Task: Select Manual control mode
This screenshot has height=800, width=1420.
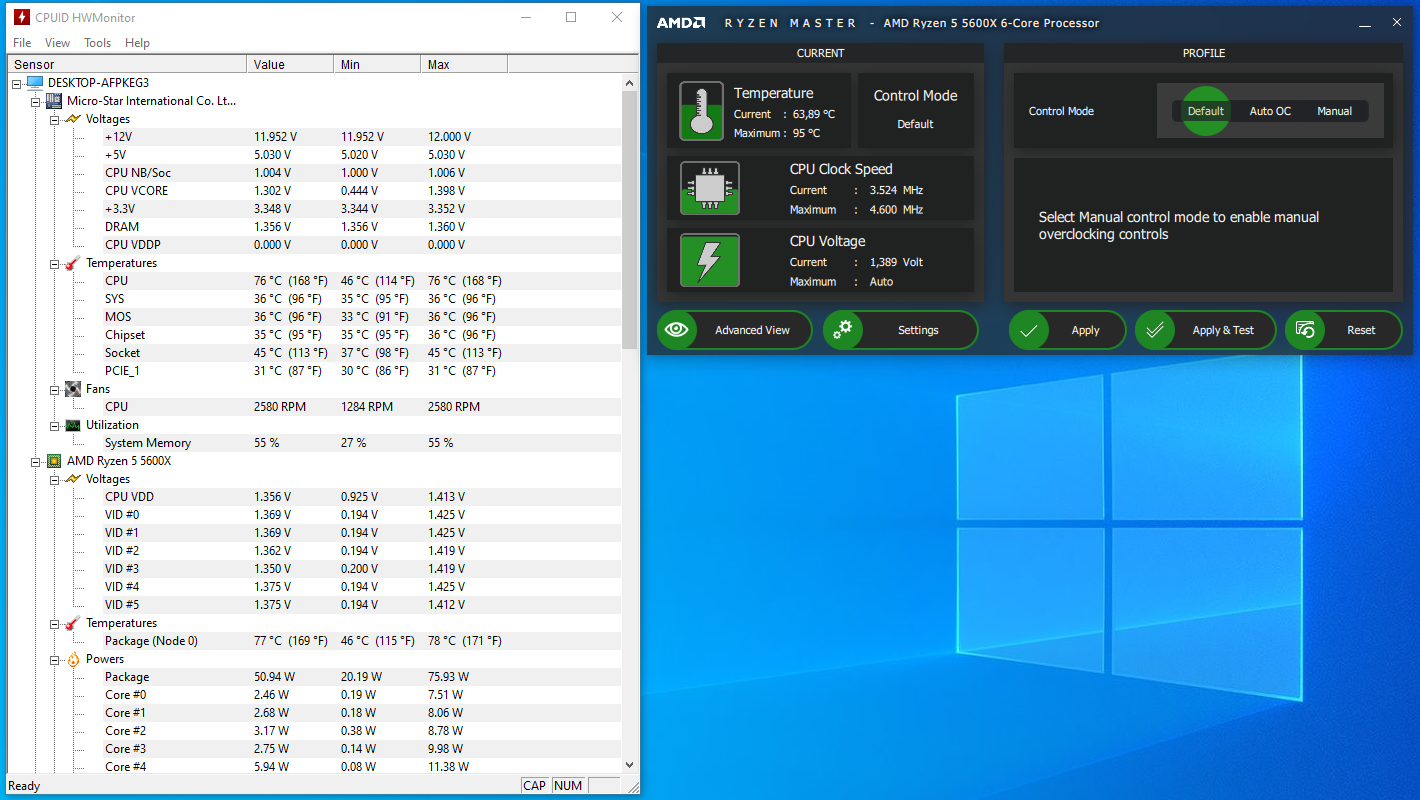Action: click(1334, 111)
